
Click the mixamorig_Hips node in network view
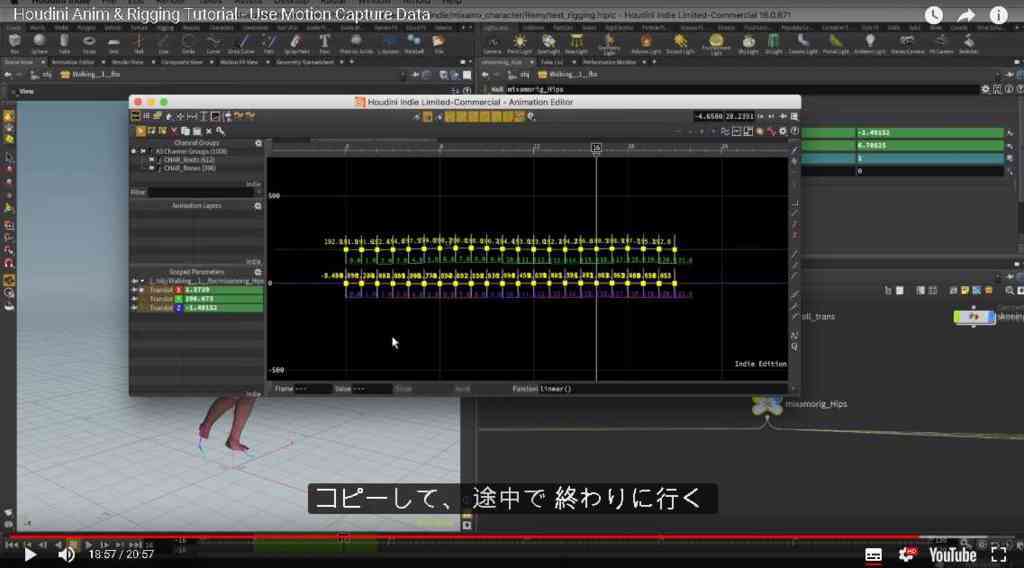(x=767, y=405)
